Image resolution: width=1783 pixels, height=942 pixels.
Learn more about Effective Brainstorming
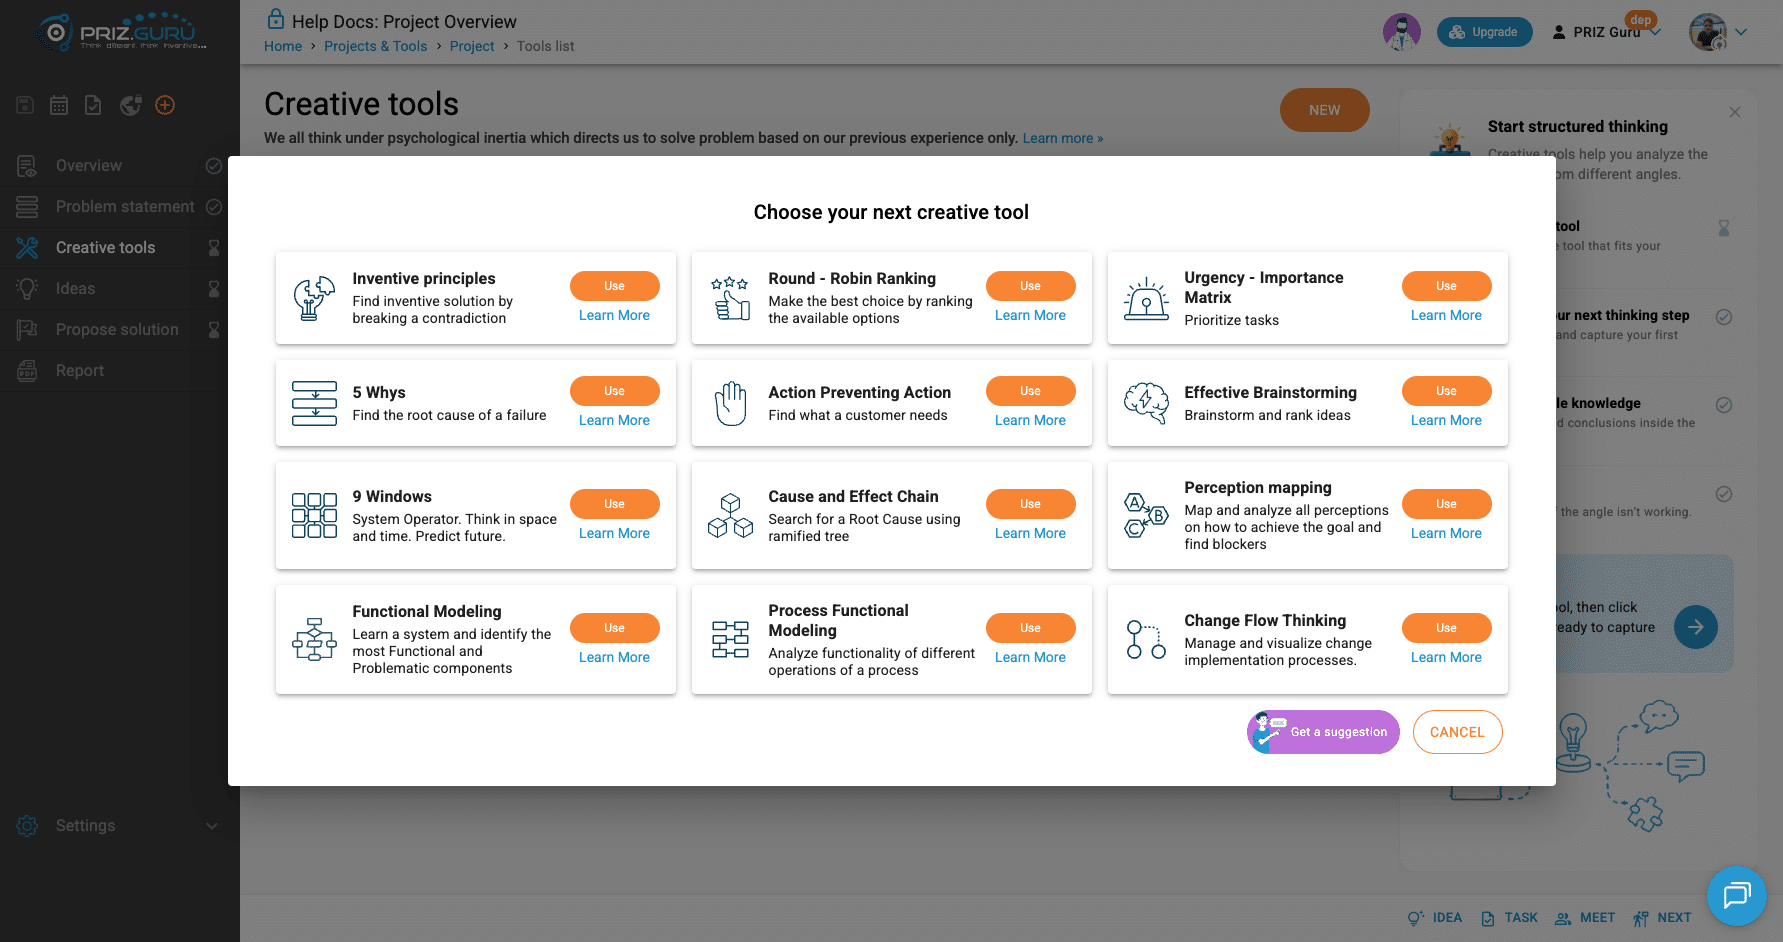(1446, 420)
